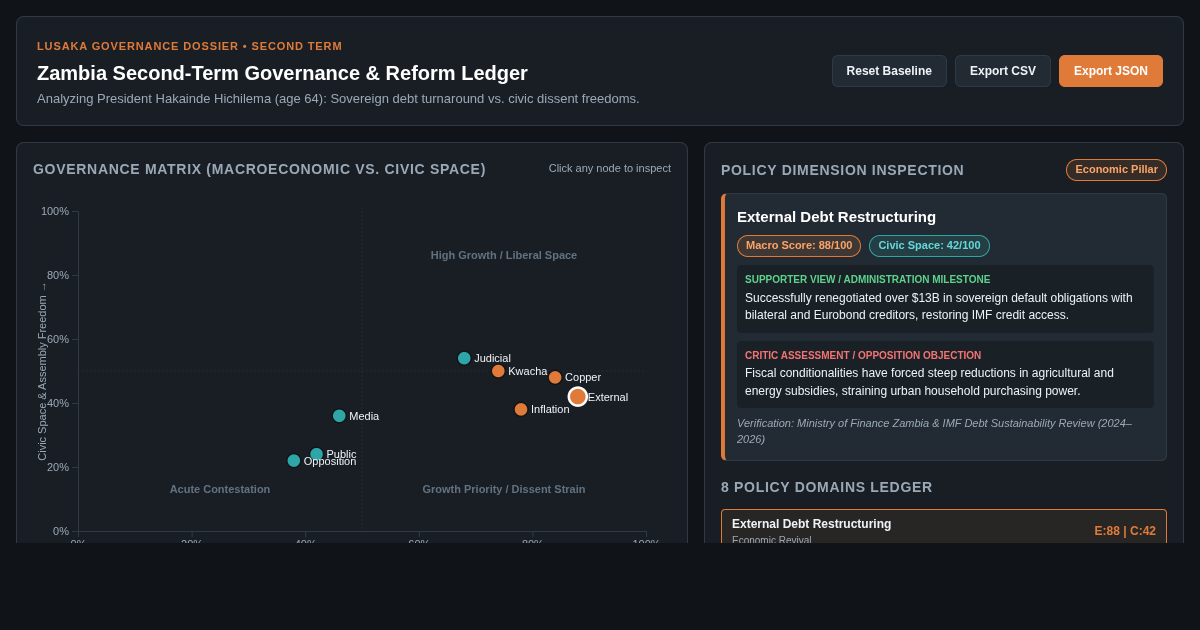This screenshot has height=630, width=1200.
Task: Click the Zambia Second-Term Governance title
Action: pos(283,73)
